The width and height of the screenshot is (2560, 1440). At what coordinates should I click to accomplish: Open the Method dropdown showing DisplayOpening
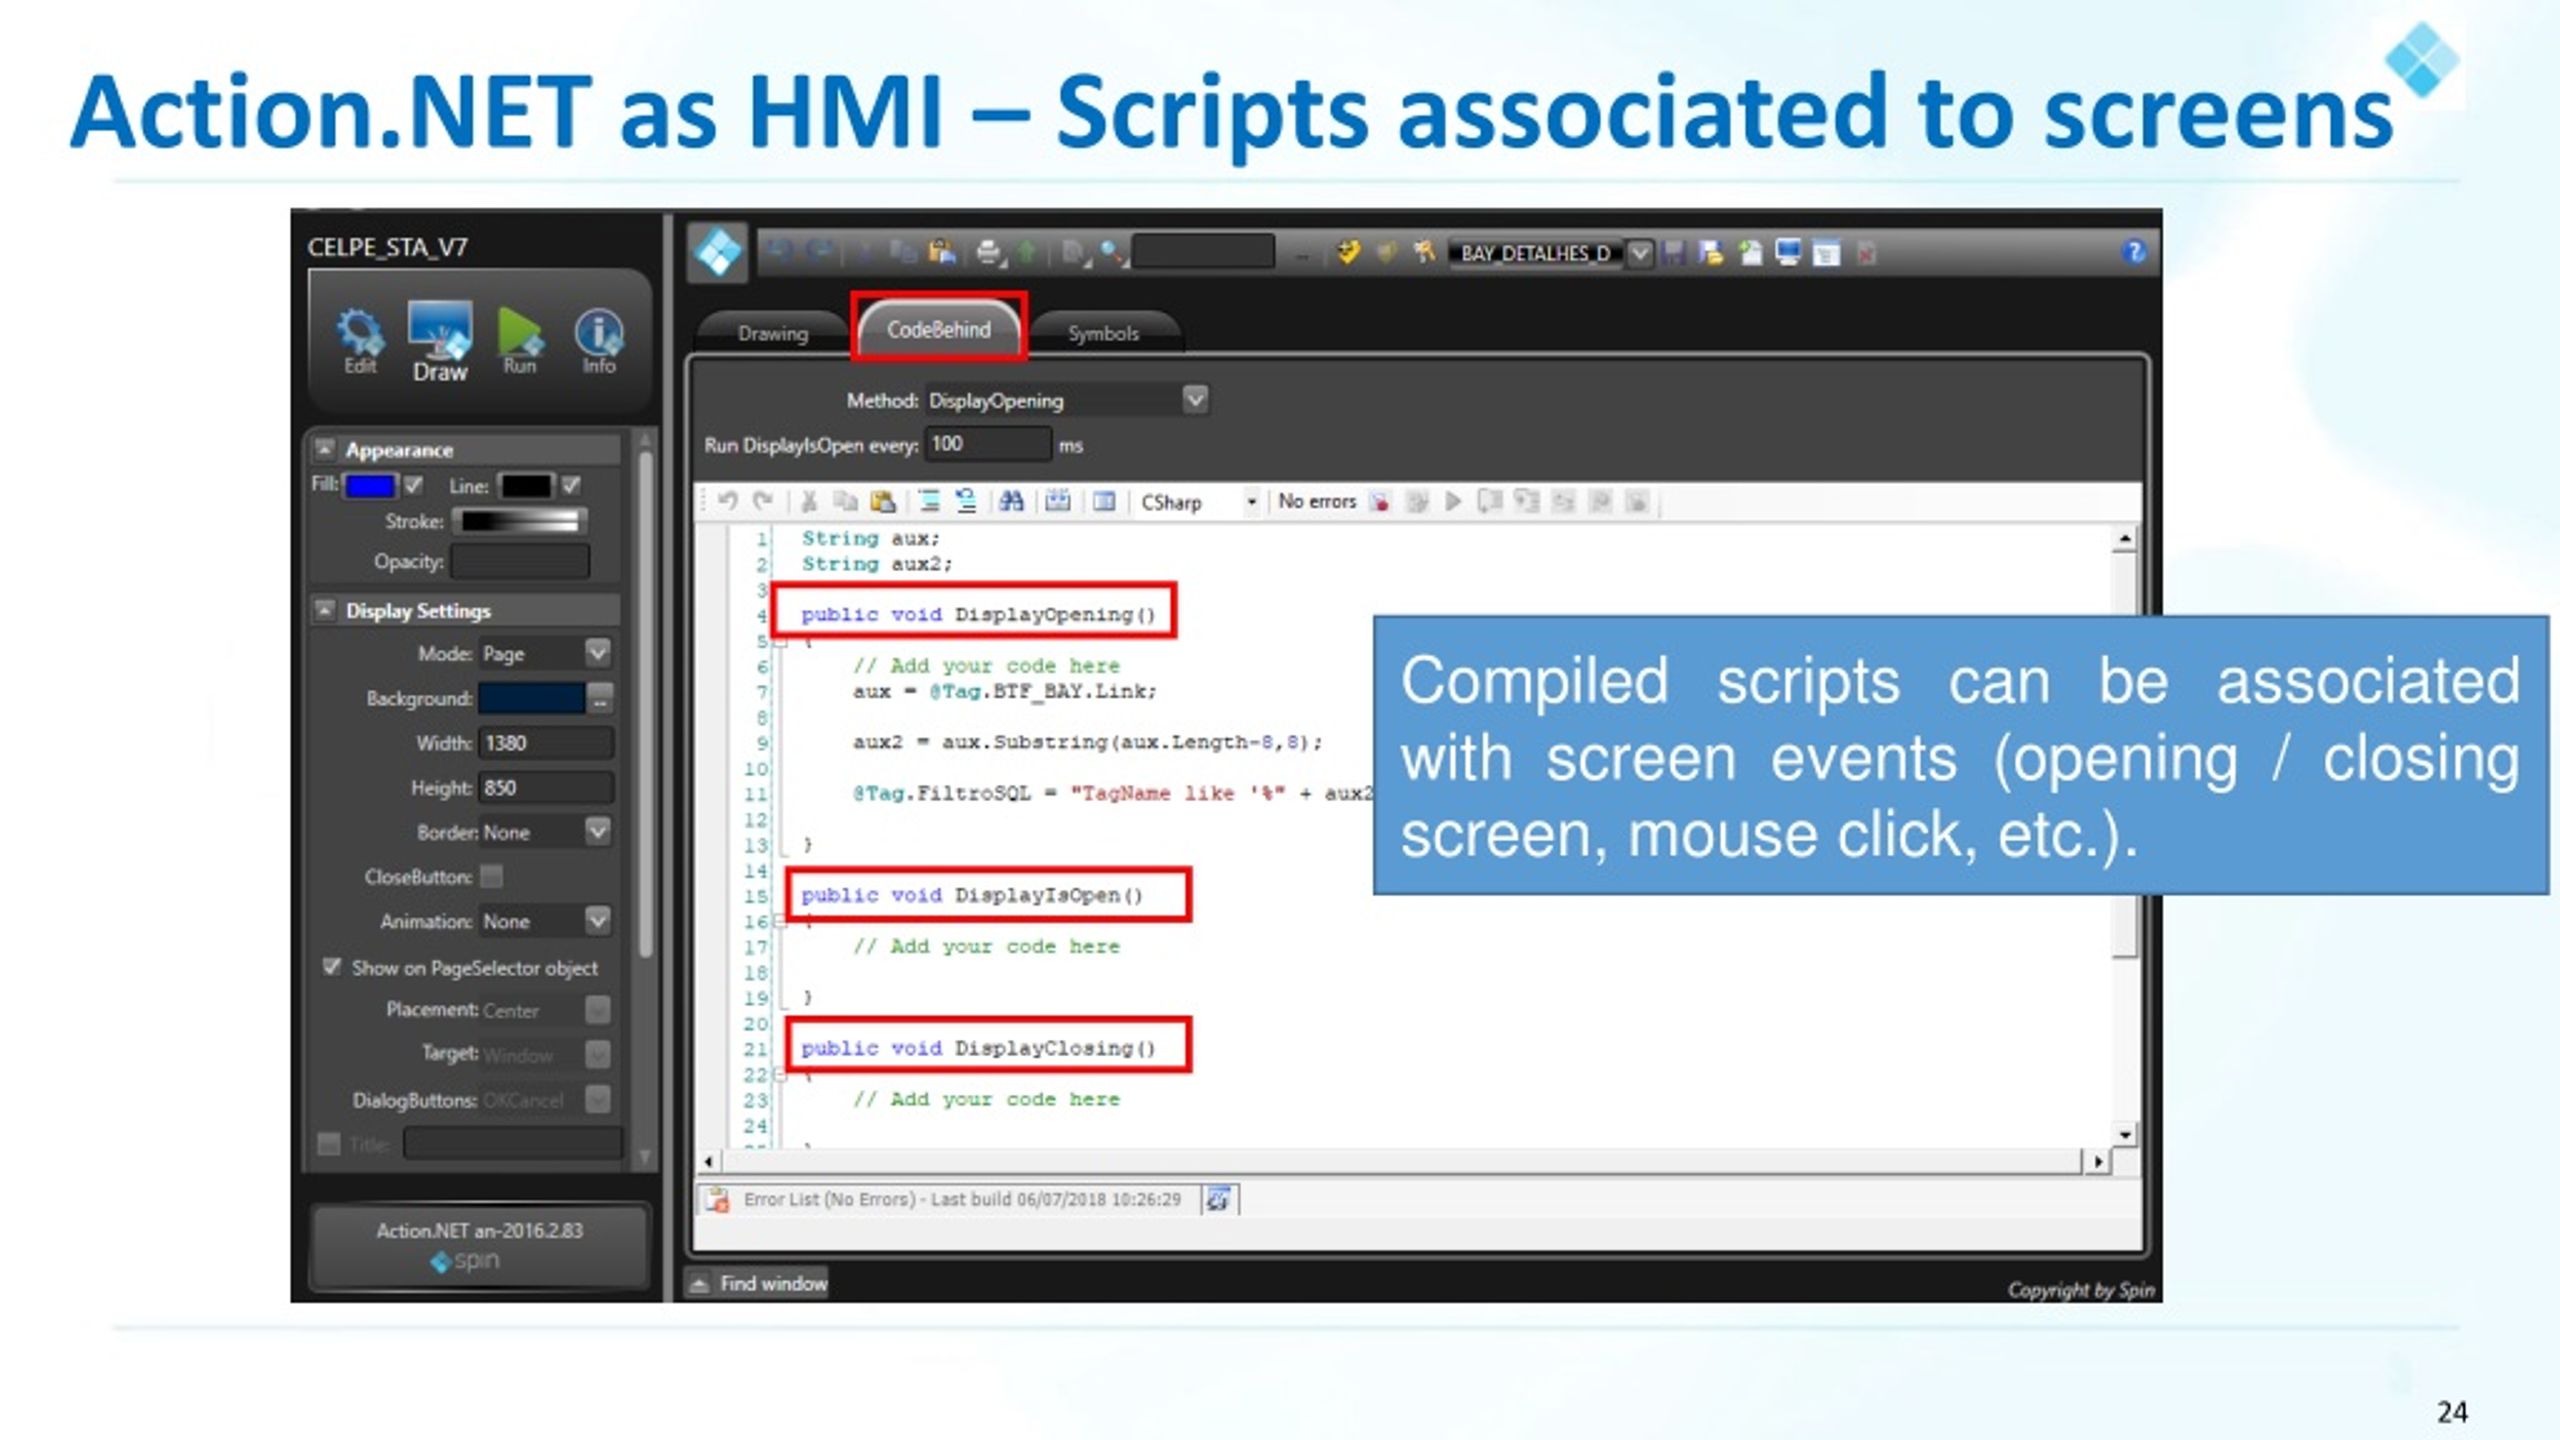1195,399
